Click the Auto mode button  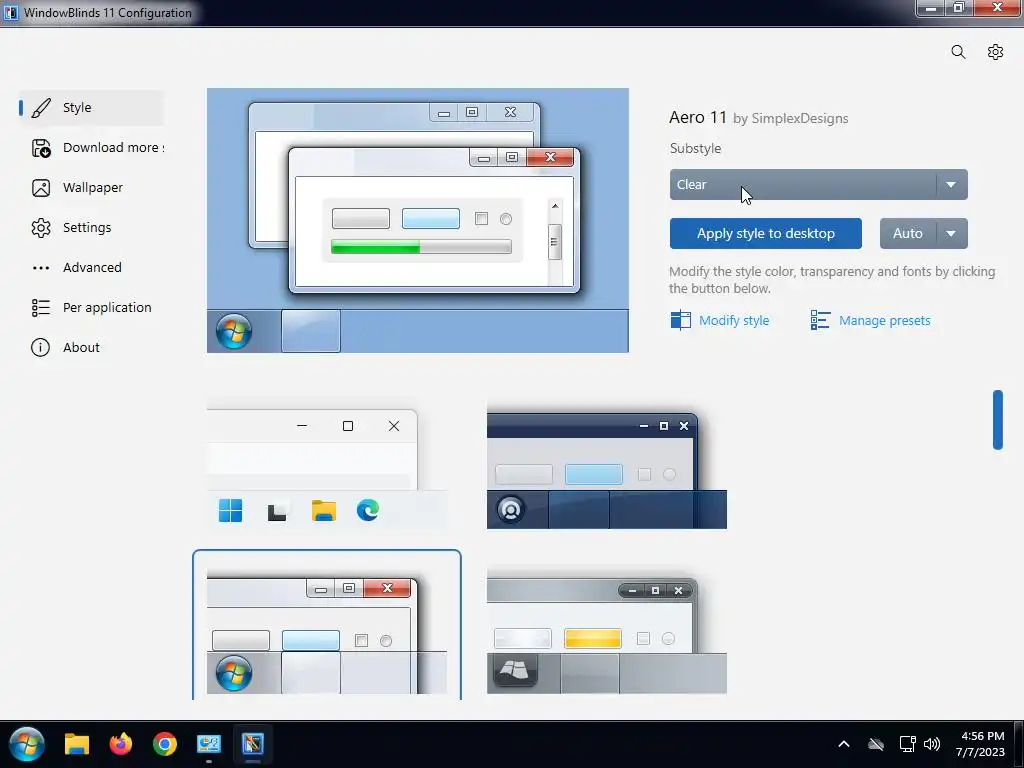(908, 233)
